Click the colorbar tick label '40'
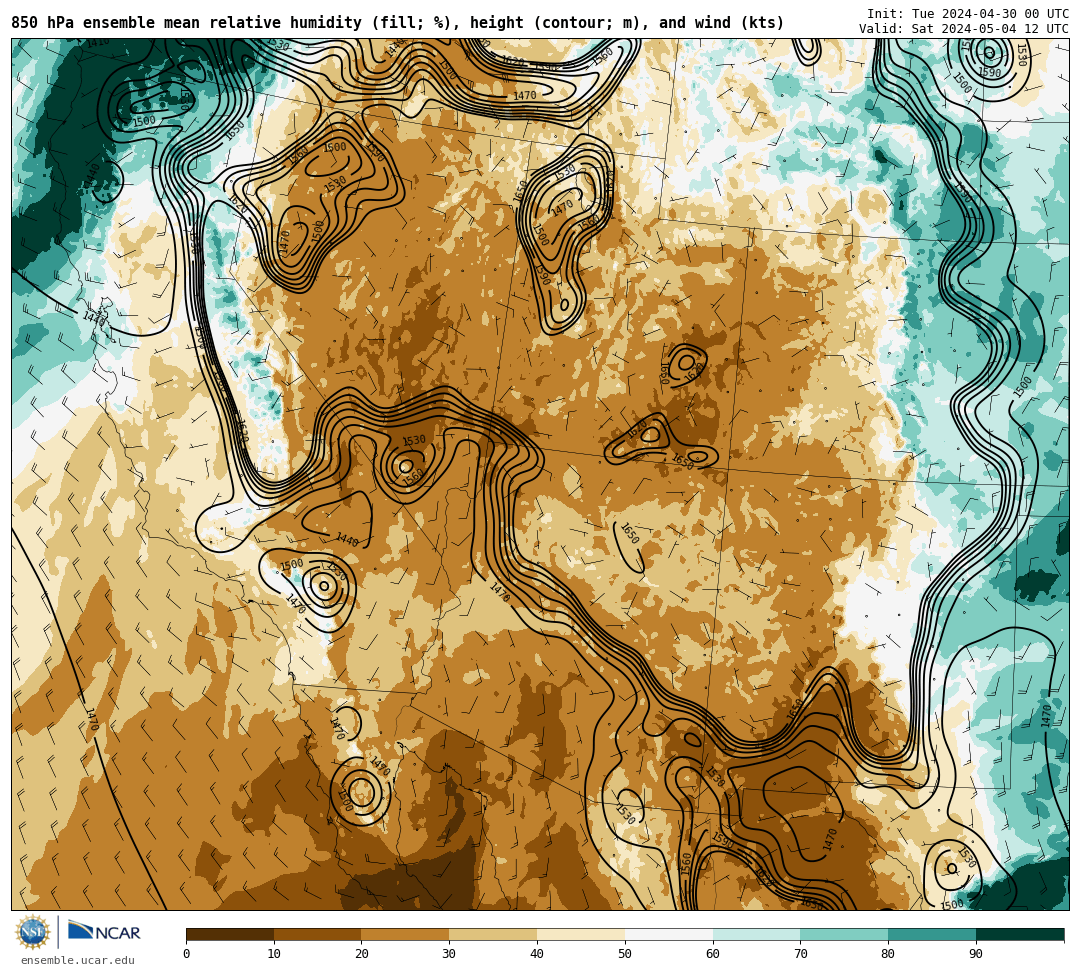1080x973 pixels. [x=537, y=954]
